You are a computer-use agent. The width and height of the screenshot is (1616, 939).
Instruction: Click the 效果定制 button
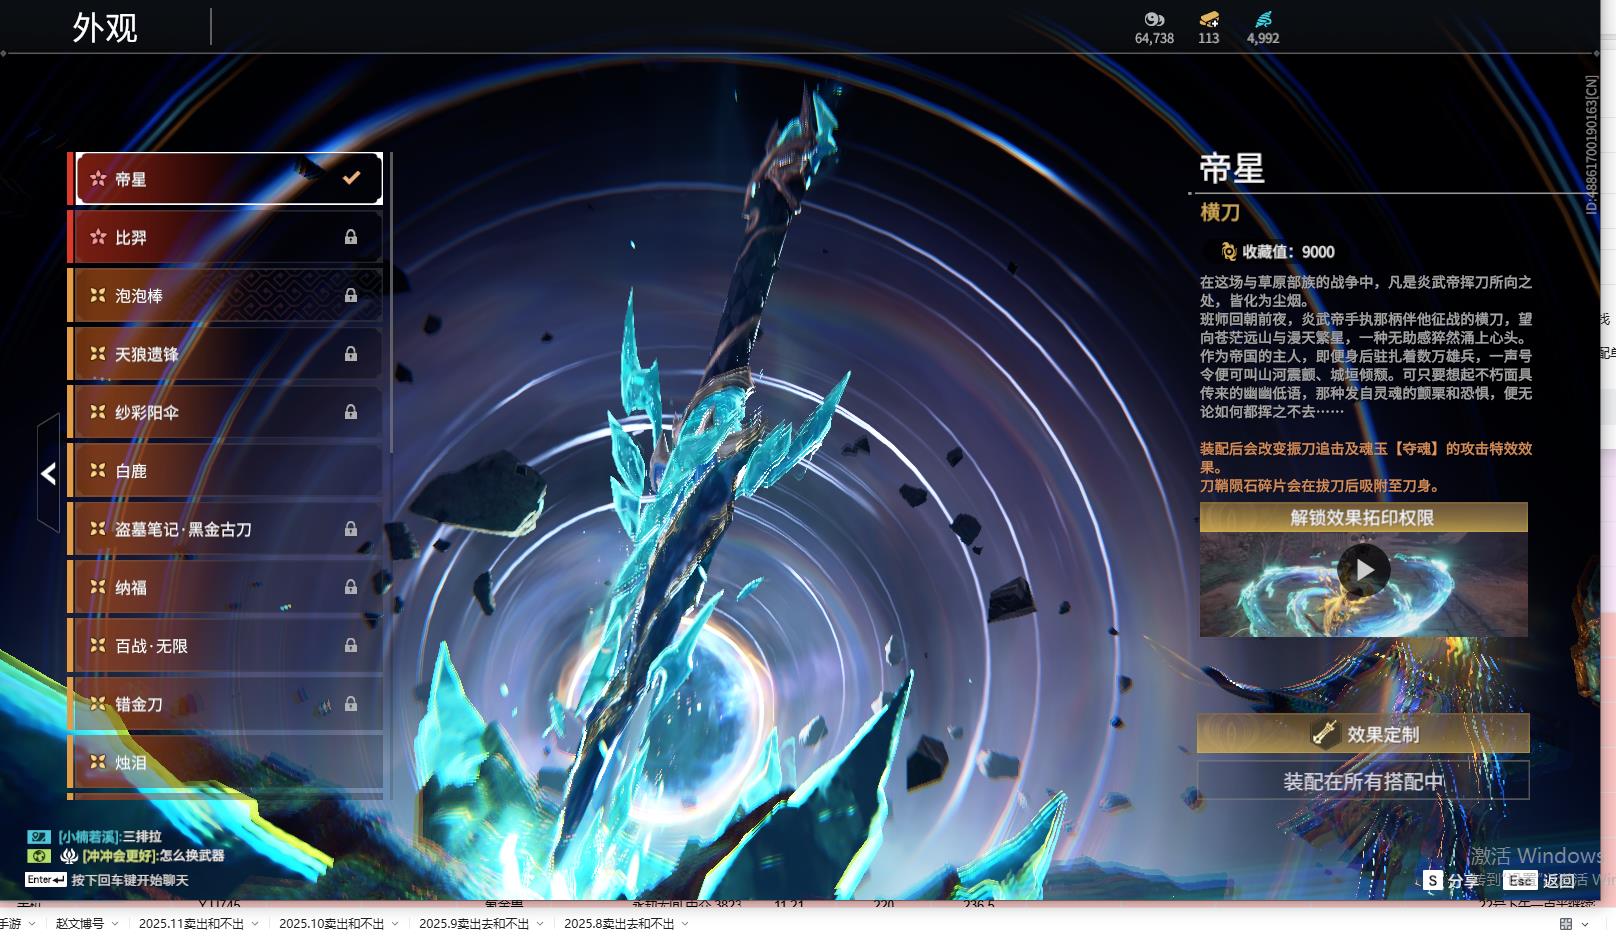(x=1363, y=733)
